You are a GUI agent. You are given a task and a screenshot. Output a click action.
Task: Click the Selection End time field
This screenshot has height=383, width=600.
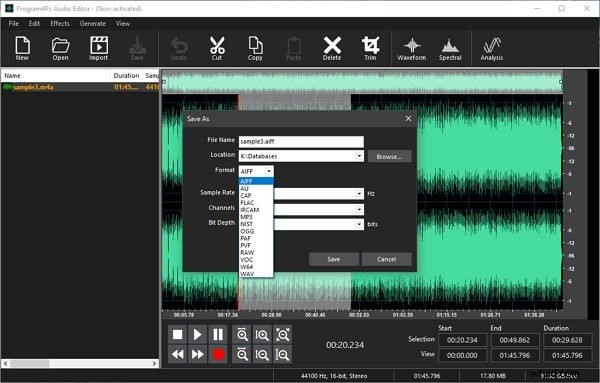coord(515,340)
